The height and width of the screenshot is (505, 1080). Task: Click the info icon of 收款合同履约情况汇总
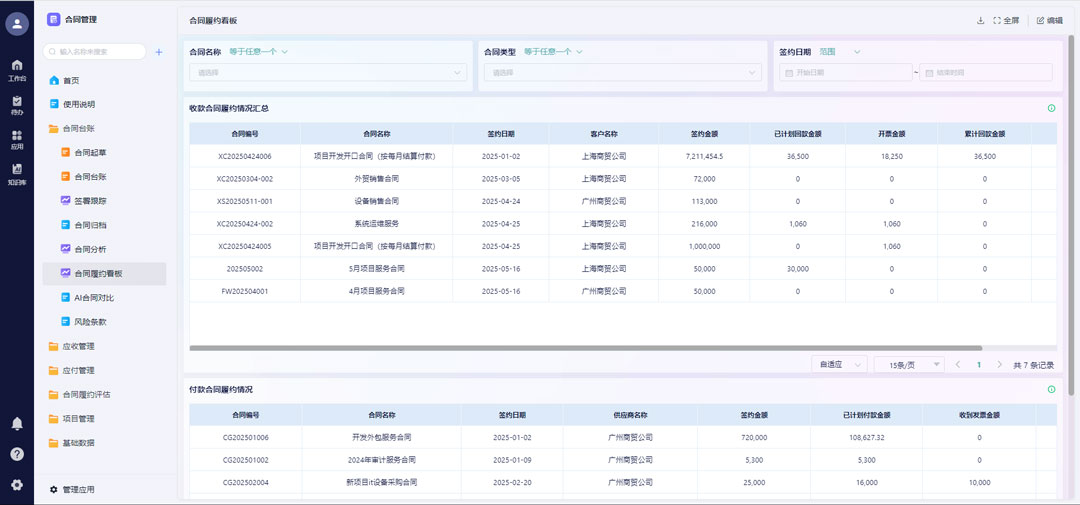click(1051, 108)
